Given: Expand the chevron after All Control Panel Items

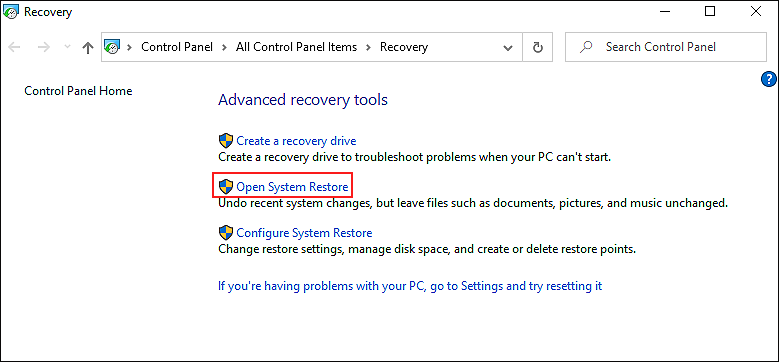Looking at the screenshot, I should point(369,47).
